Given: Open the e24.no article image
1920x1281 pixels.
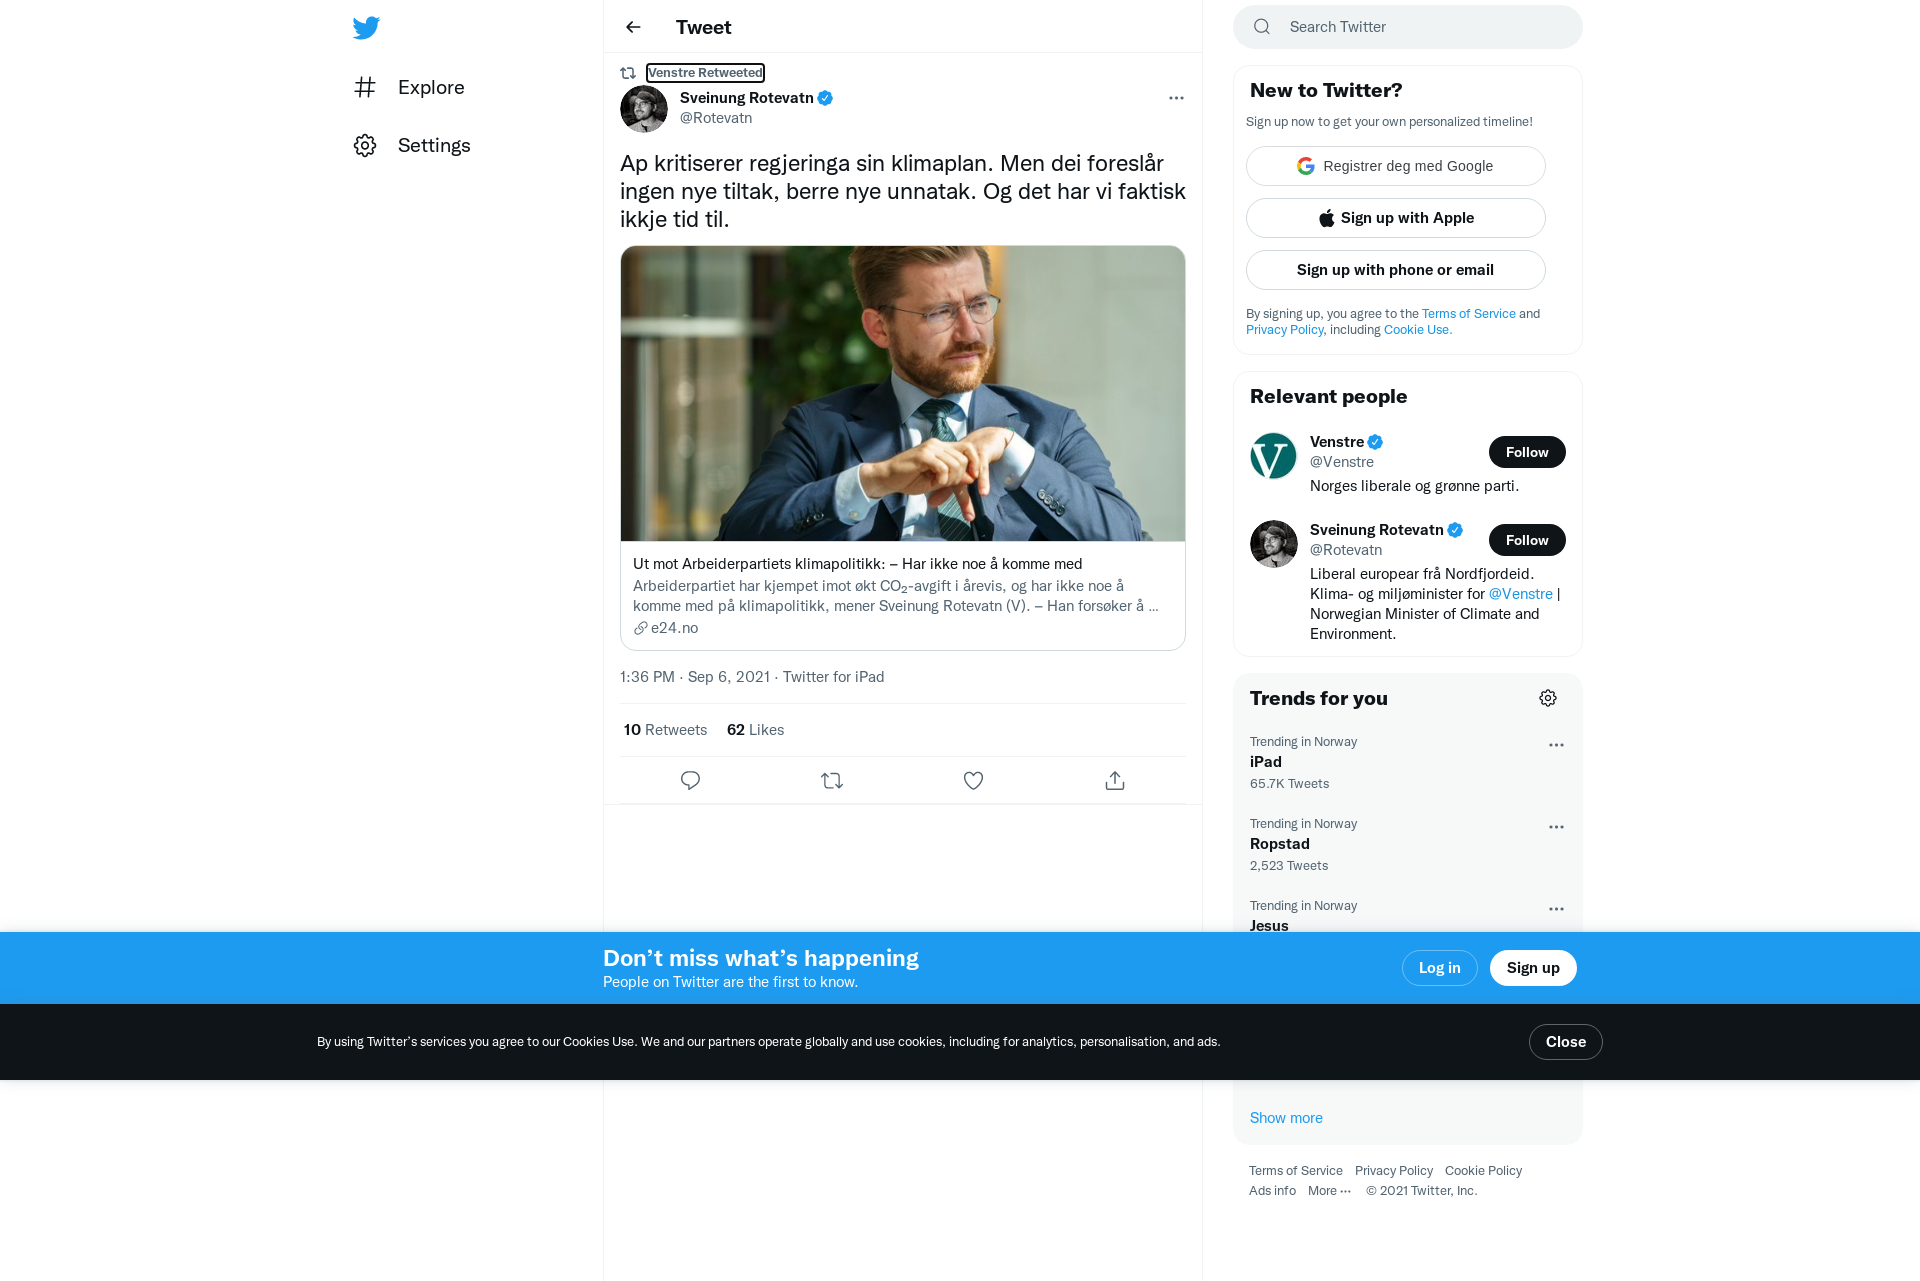Looking at the screenshot, I should pyautogui.click(x=902, y=394).
